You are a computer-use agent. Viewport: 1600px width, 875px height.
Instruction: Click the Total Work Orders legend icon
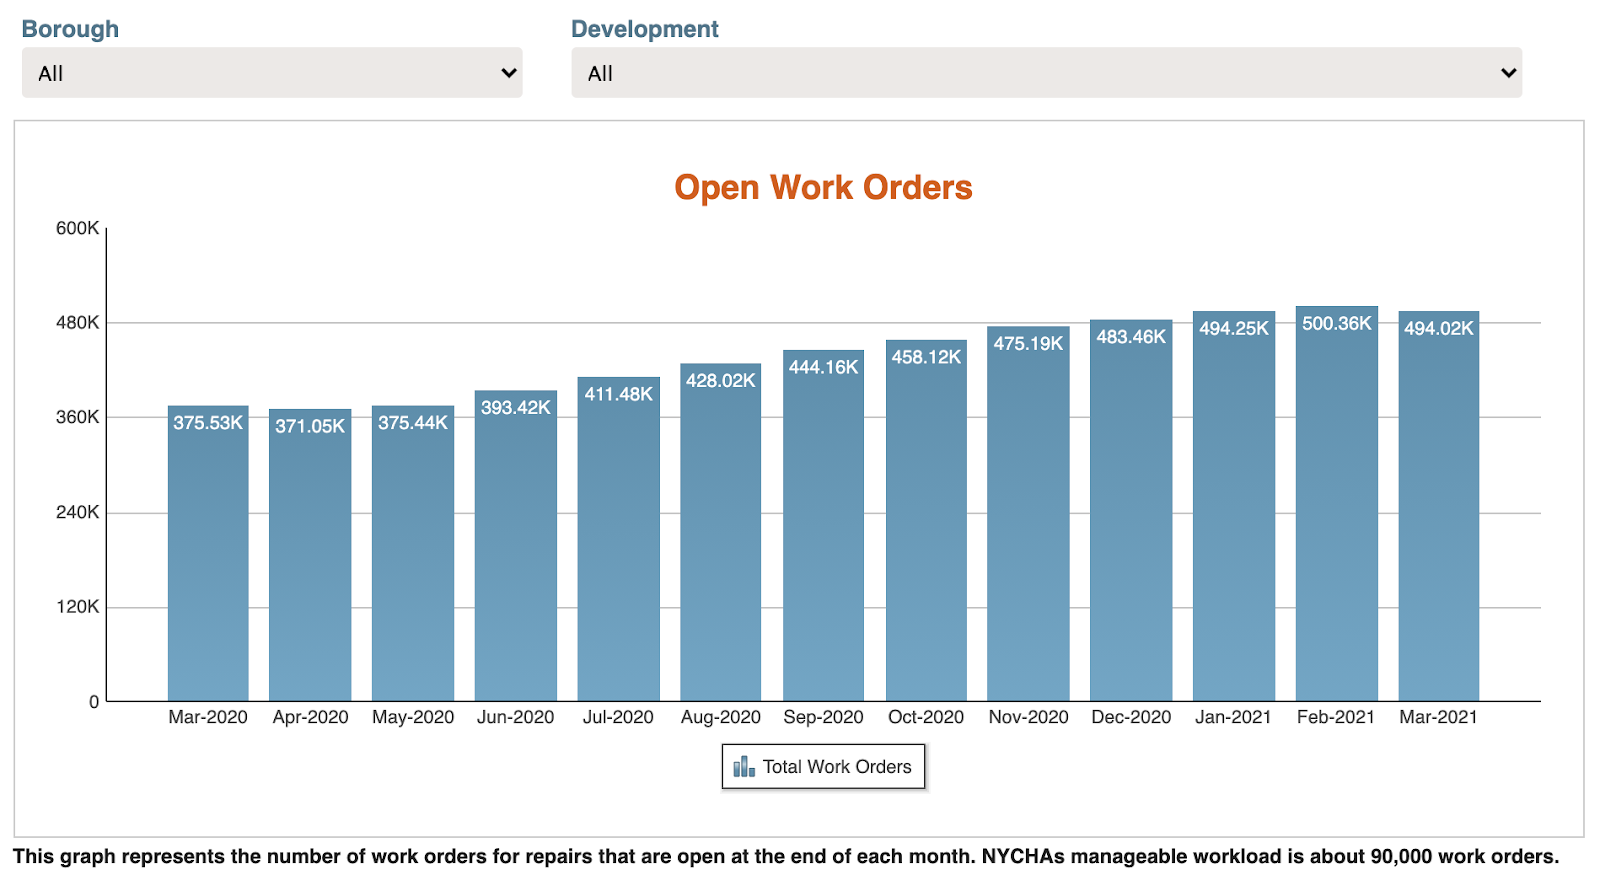(x=744, y=767)
